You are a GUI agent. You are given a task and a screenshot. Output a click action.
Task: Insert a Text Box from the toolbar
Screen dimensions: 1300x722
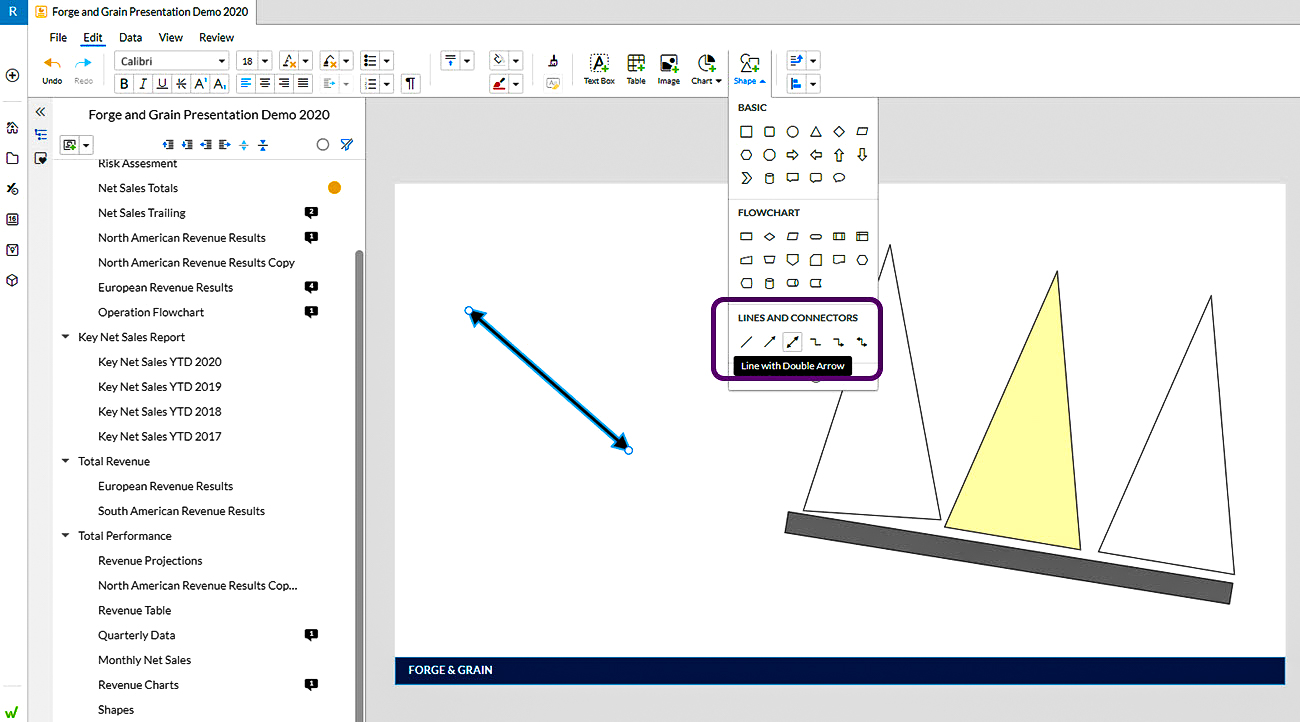pyautogui.click(x=599, y=68)
